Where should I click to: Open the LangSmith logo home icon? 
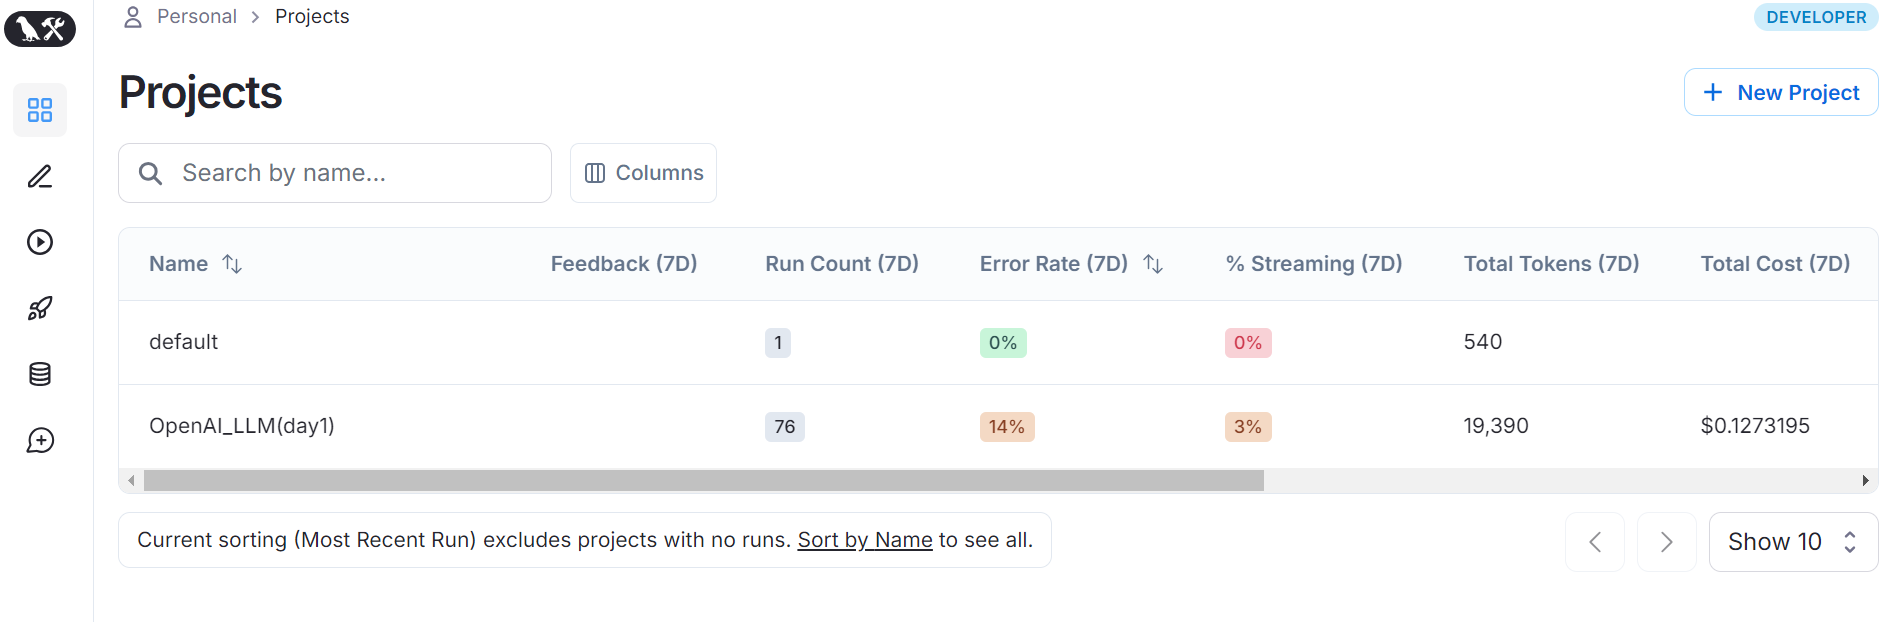(40, 28)
